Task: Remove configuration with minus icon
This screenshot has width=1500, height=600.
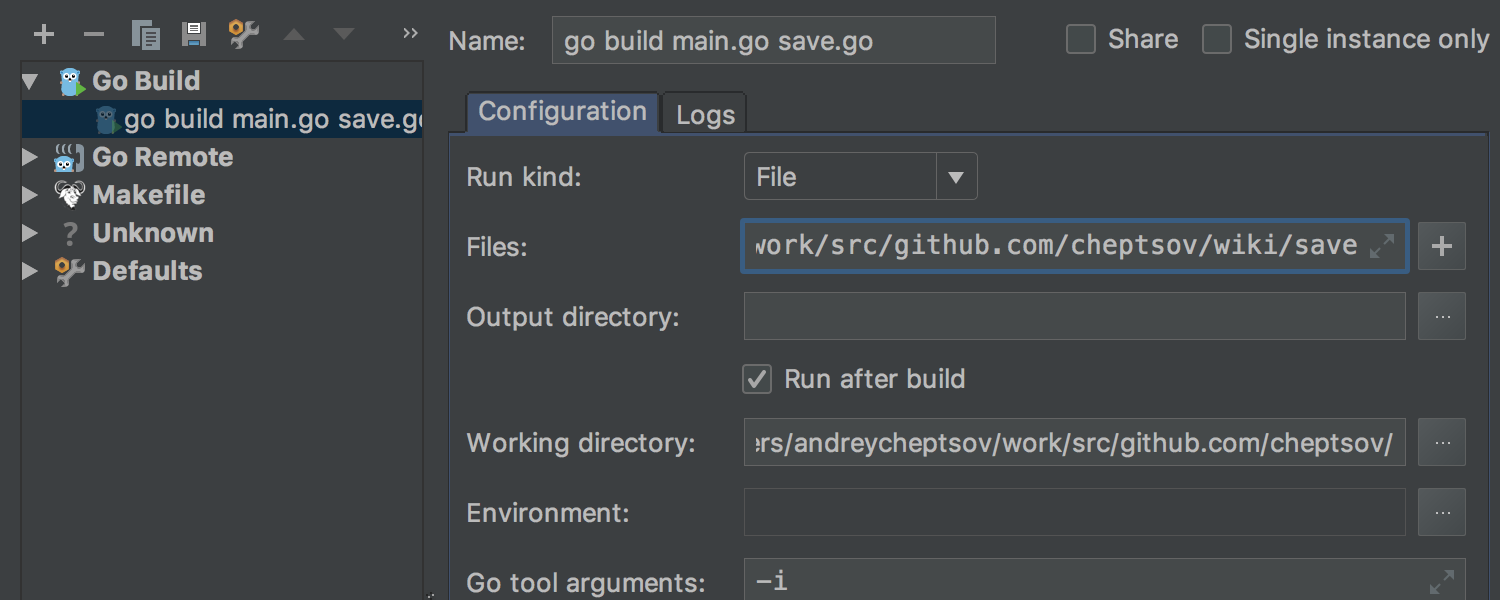Action: (x=94, y=35)
